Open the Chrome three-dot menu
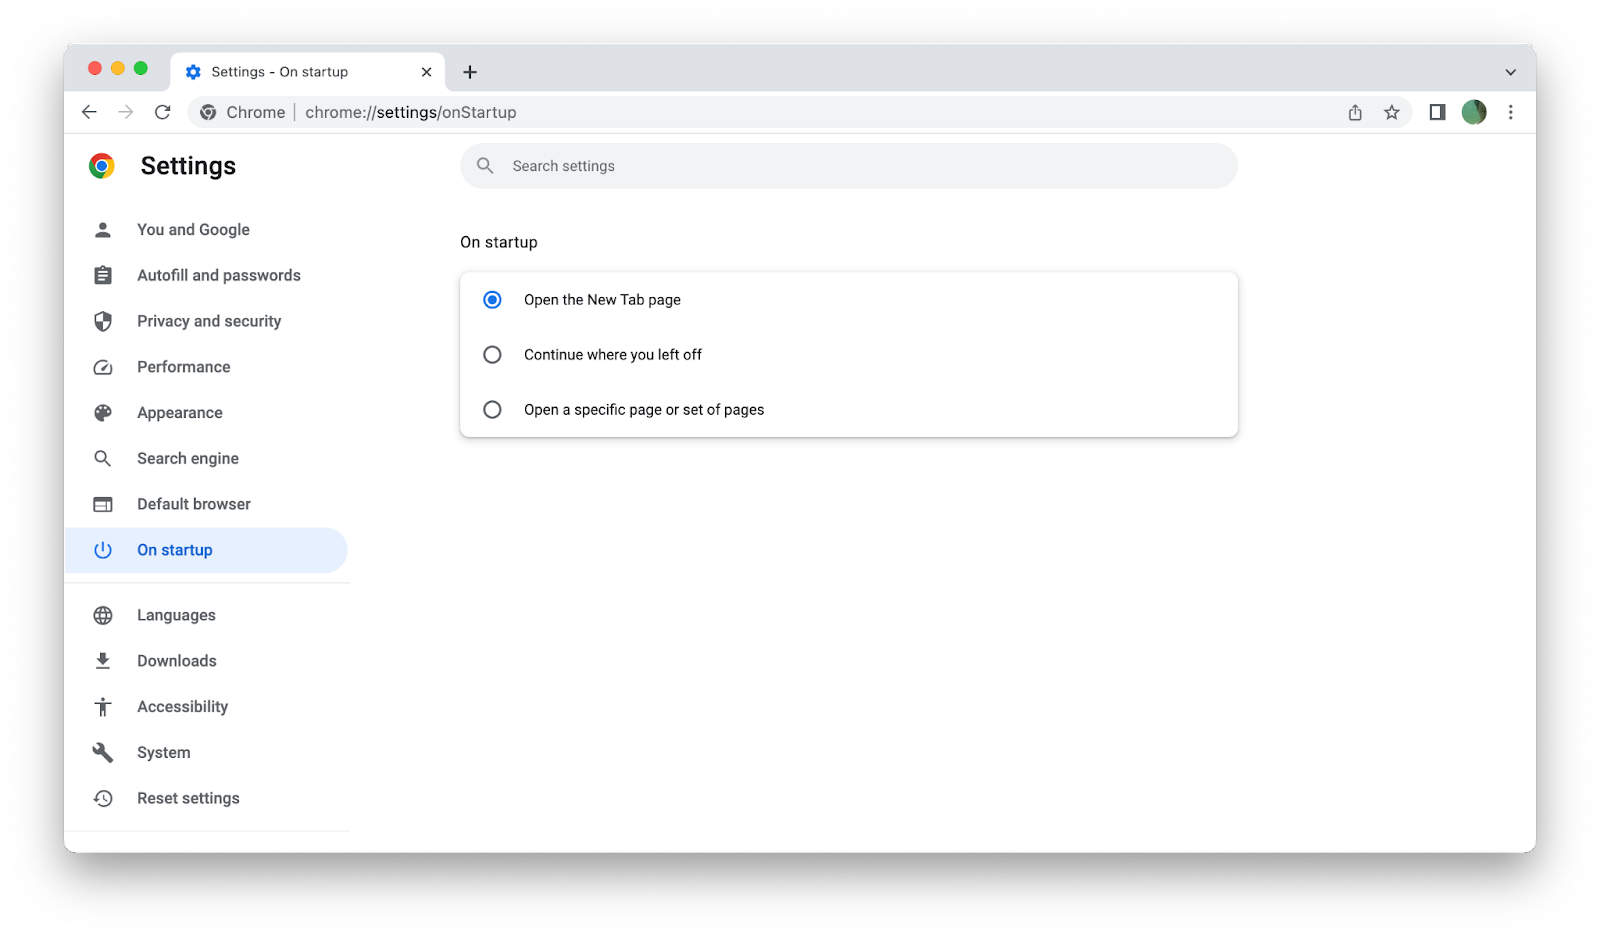Viewport: 1600px width, 937px height. (1511, 112)
